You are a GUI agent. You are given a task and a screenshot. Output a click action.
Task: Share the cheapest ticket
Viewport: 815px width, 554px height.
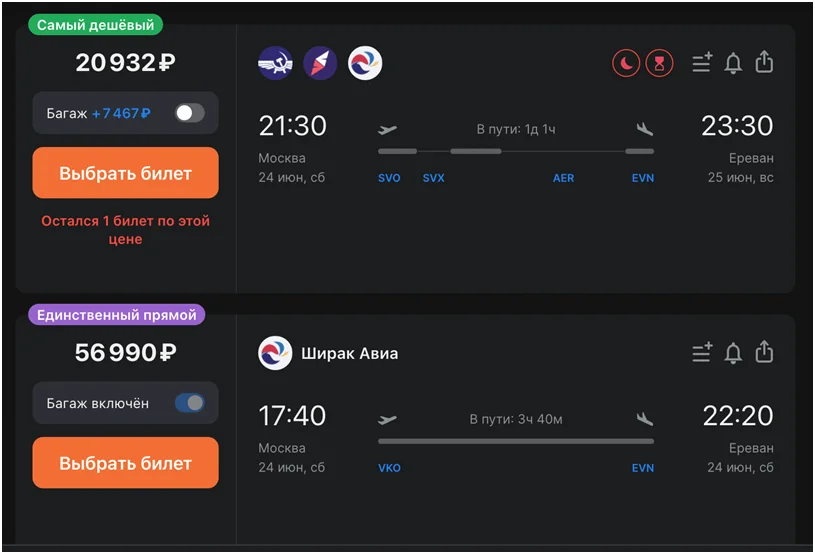[x=764, y=62]
